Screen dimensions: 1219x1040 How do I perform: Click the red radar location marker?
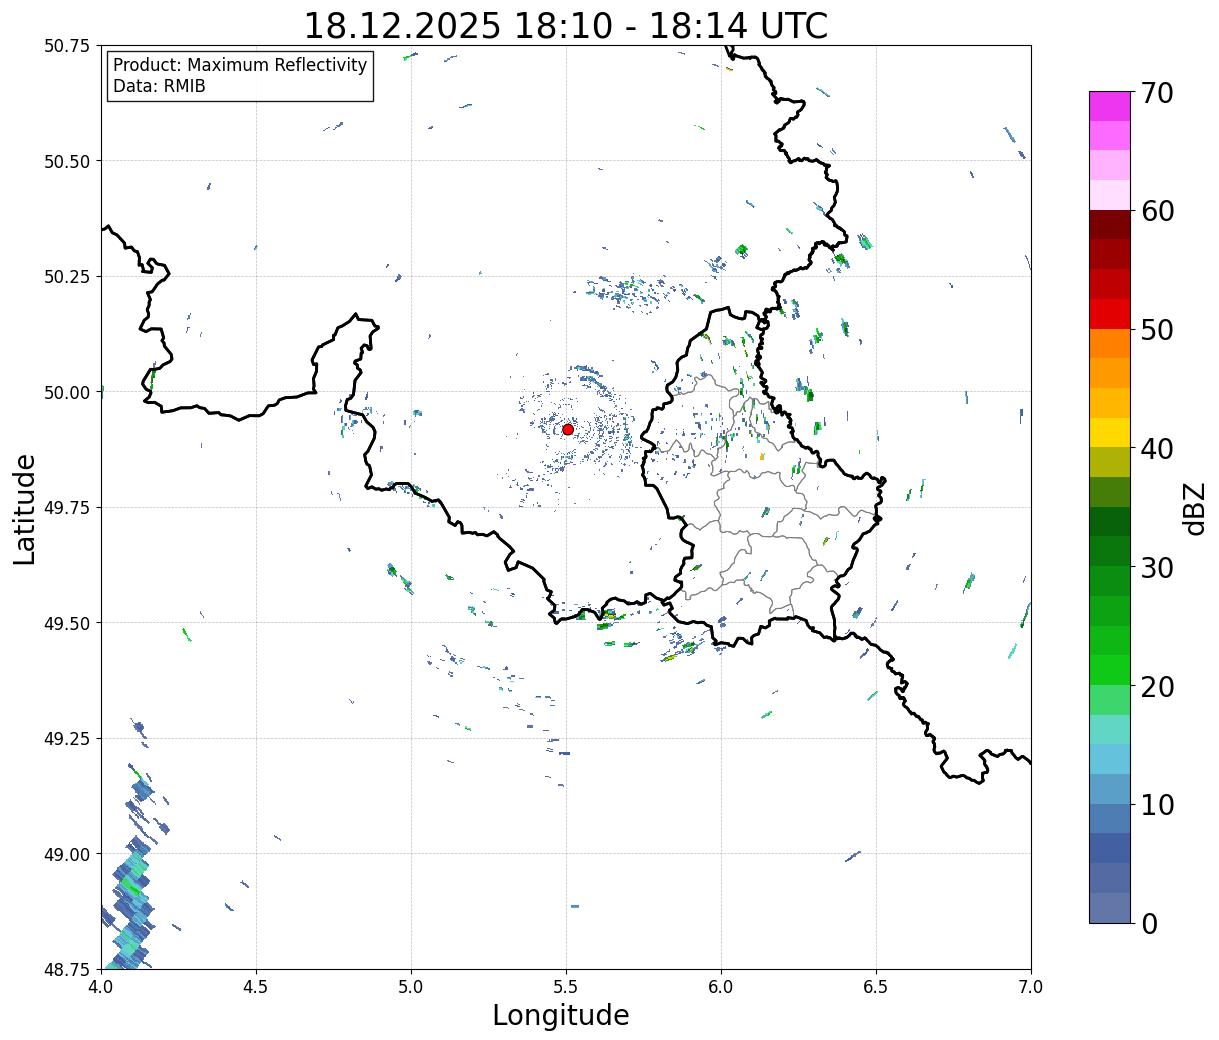click(x=568, y=429)
